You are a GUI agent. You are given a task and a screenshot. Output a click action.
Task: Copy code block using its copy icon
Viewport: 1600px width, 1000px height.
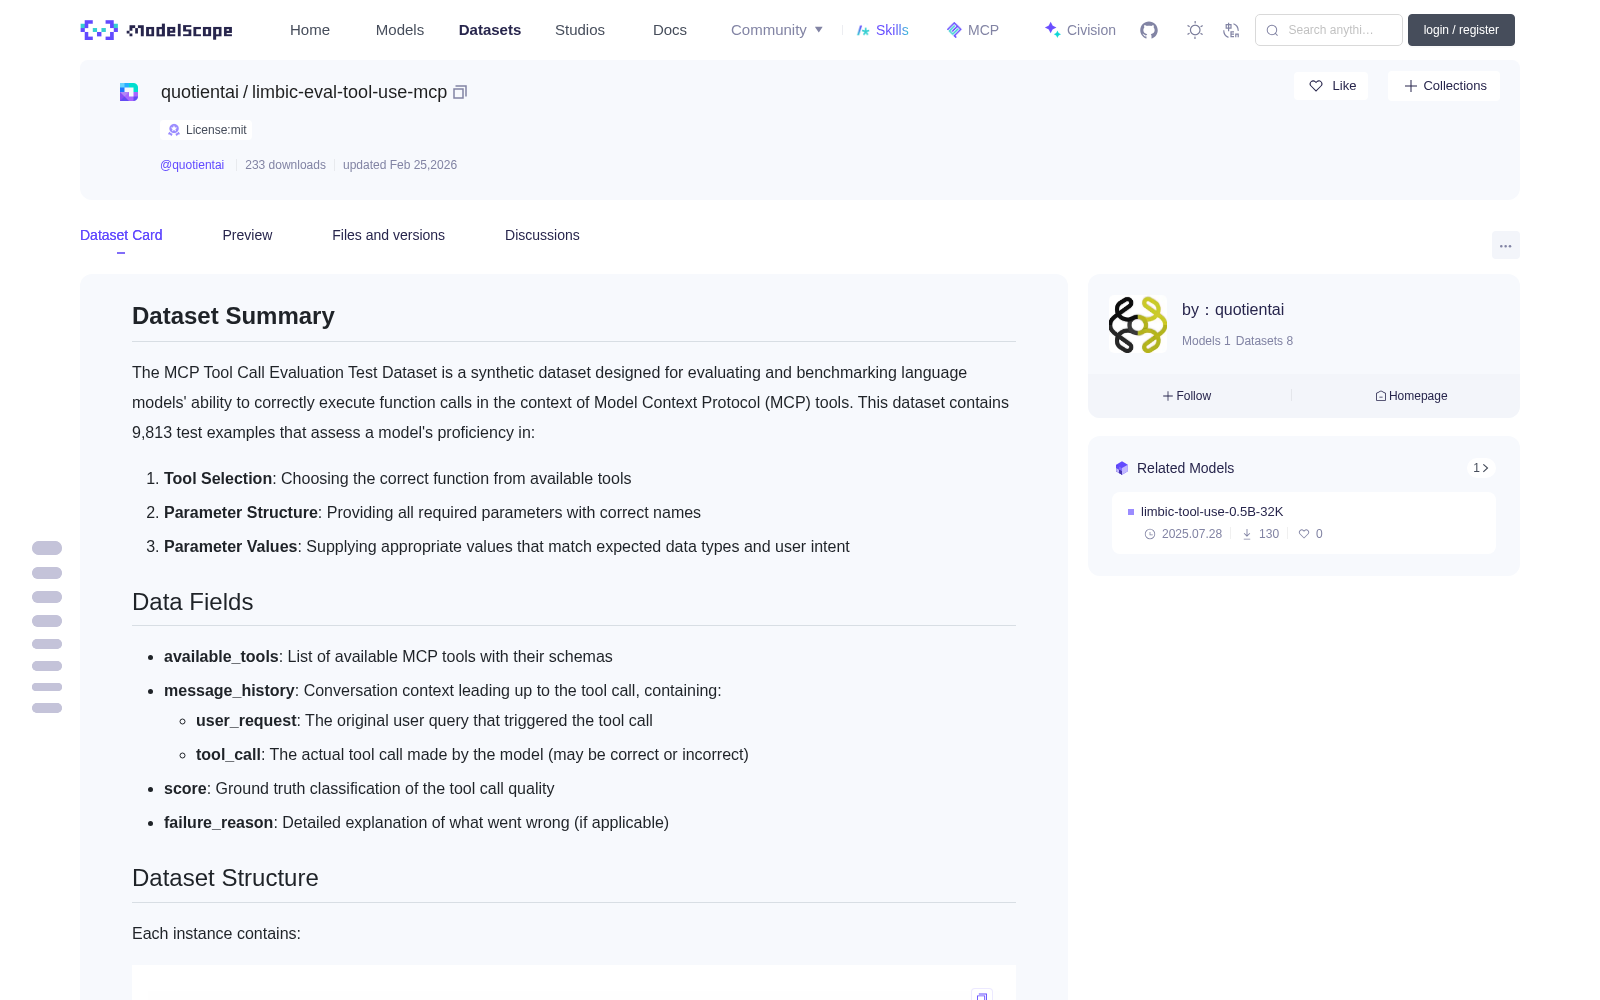coord(982,996)
